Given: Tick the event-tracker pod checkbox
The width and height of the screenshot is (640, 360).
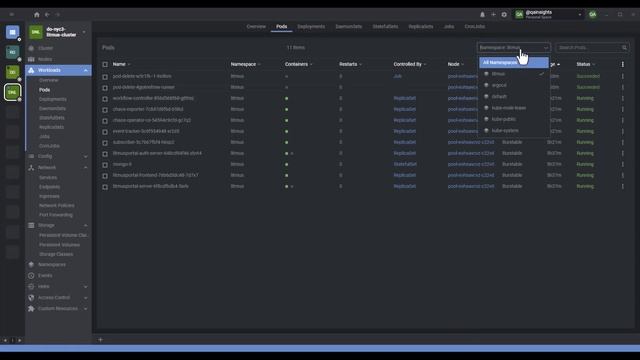Looking at the screenshot, I should [105, 132].
